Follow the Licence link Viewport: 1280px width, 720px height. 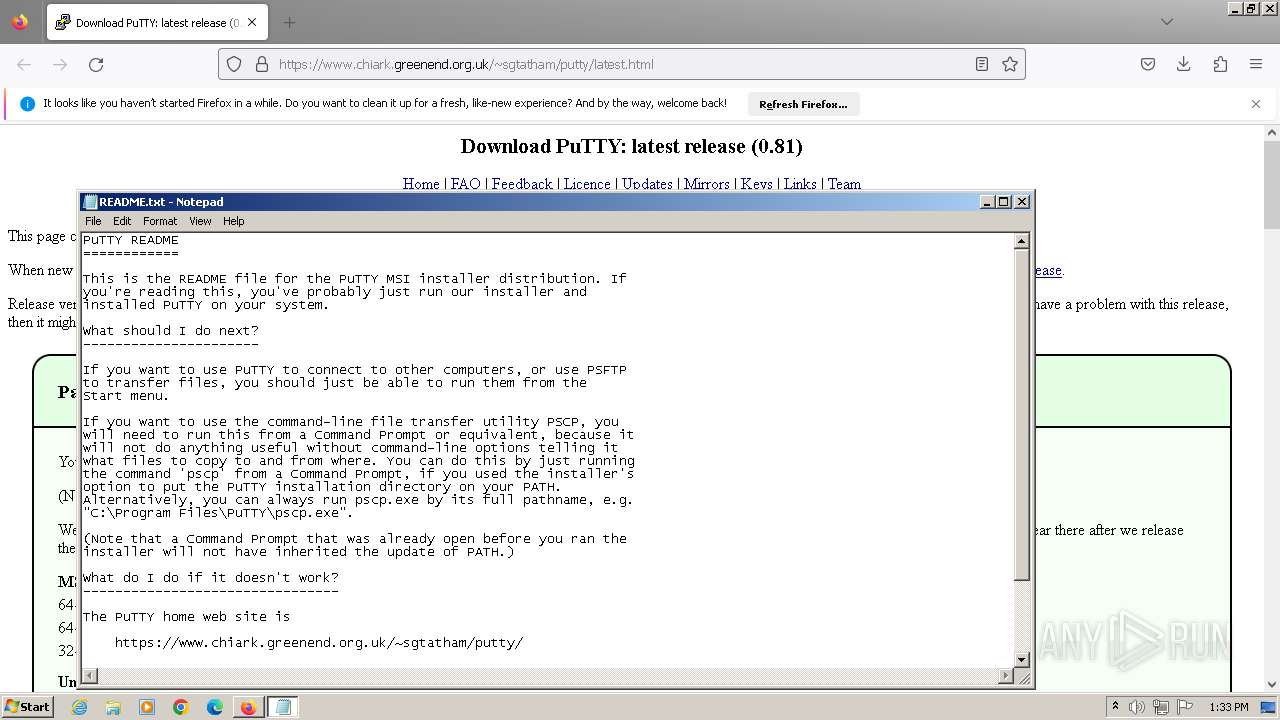coord(587,184)
